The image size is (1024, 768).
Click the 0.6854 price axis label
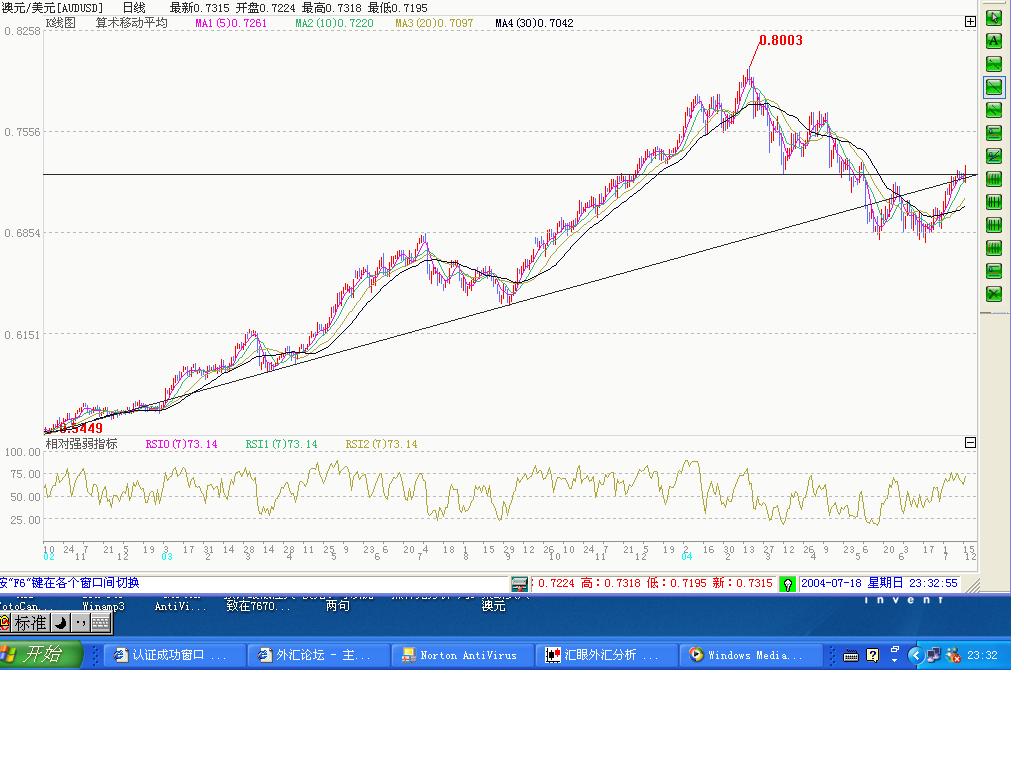[22, 233]
